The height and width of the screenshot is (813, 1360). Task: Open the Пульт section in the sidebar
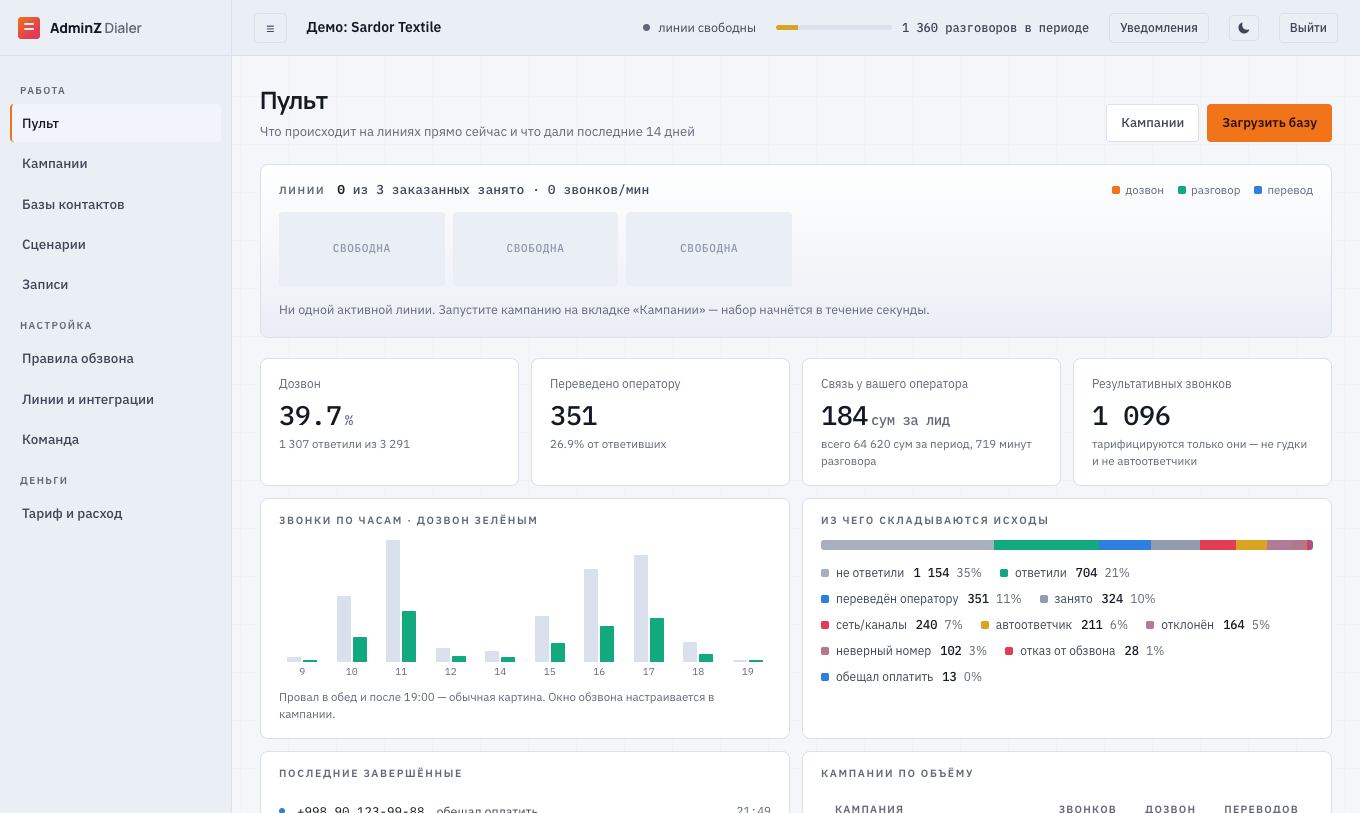tap(116, 123)
